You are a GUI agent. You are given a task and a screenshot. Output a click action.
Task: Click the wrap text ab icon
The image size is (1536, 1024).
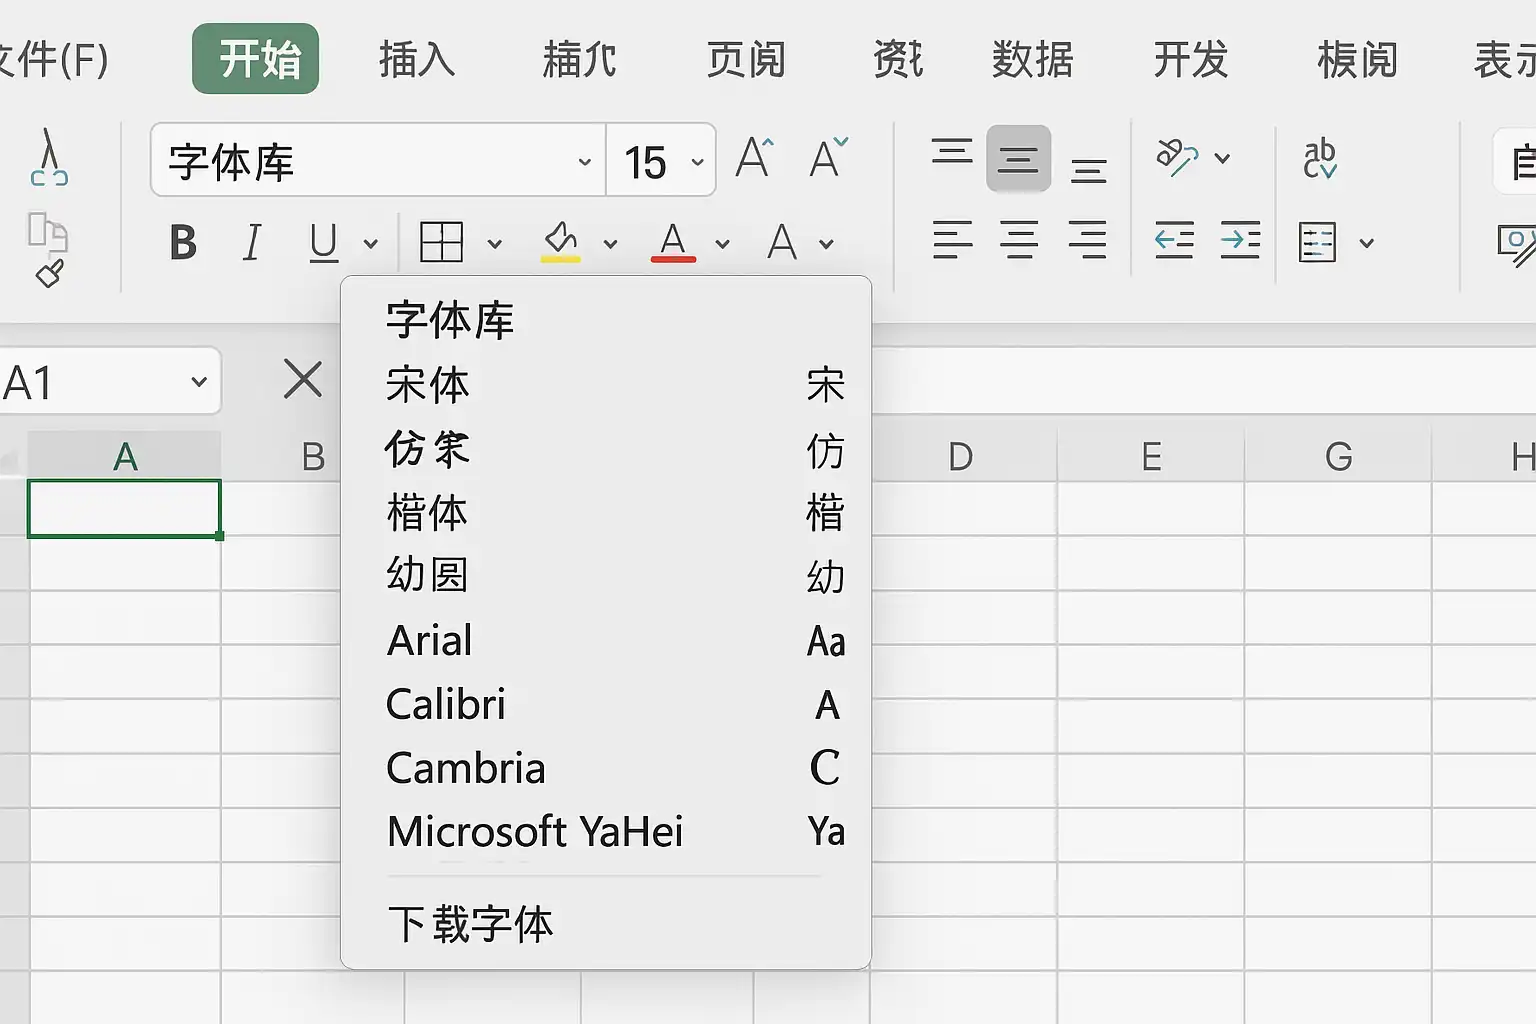point(1320,158)
